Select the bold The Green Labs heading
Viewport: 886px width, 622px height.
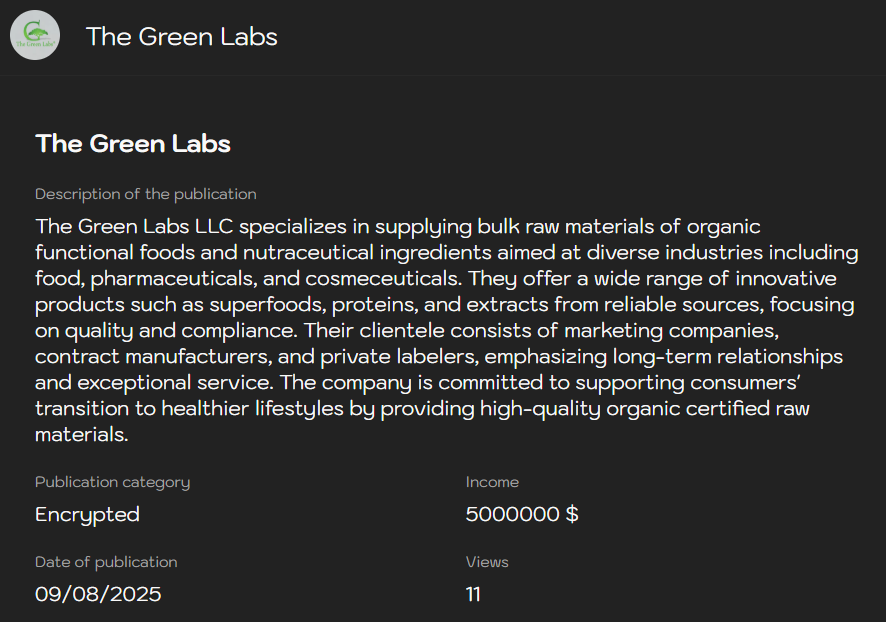tap(133, 144)
